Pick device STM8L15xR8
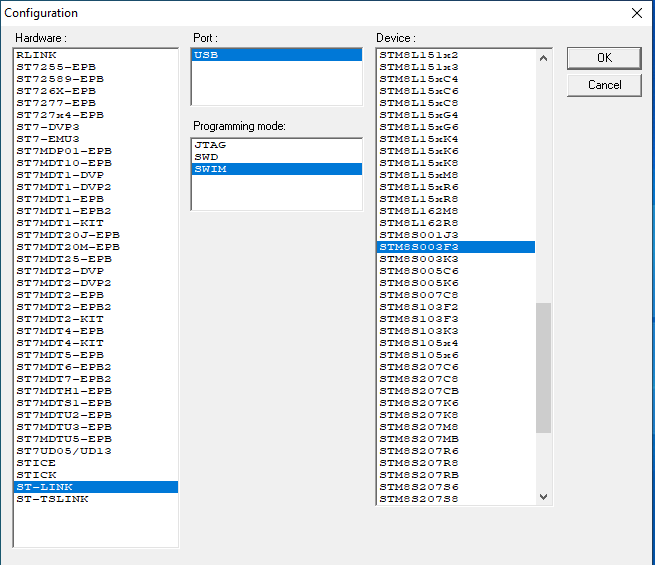Image resolution: width=655 pixels, height=565 pixels. (x=456, y=199)
